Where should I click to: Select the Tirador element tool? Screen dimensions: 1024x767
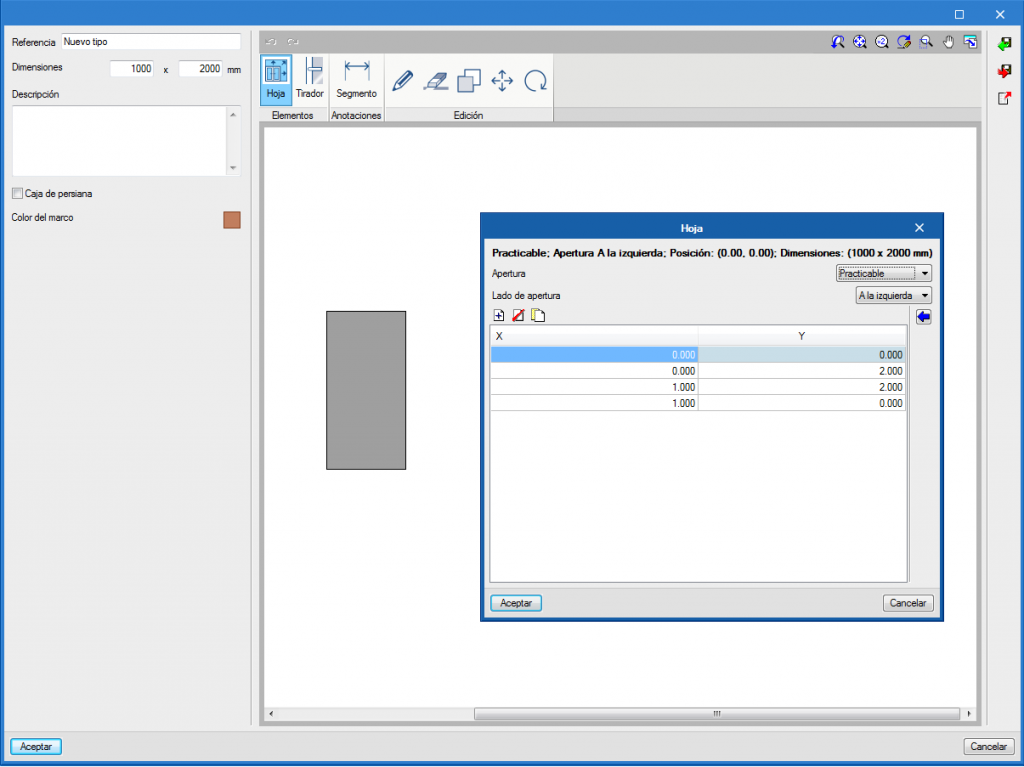[x=310, y=80]
